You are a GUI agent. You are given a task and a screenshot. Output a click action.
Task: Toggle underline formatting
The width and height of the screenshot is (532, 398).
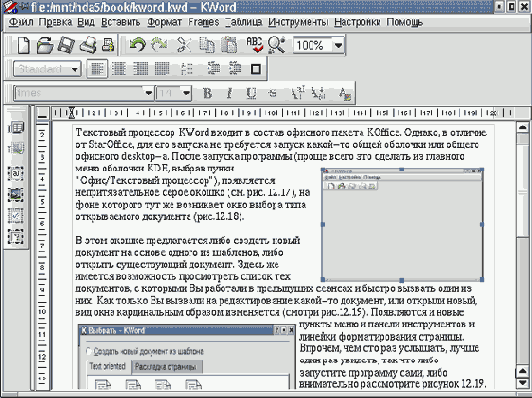(x=251, y=93)
